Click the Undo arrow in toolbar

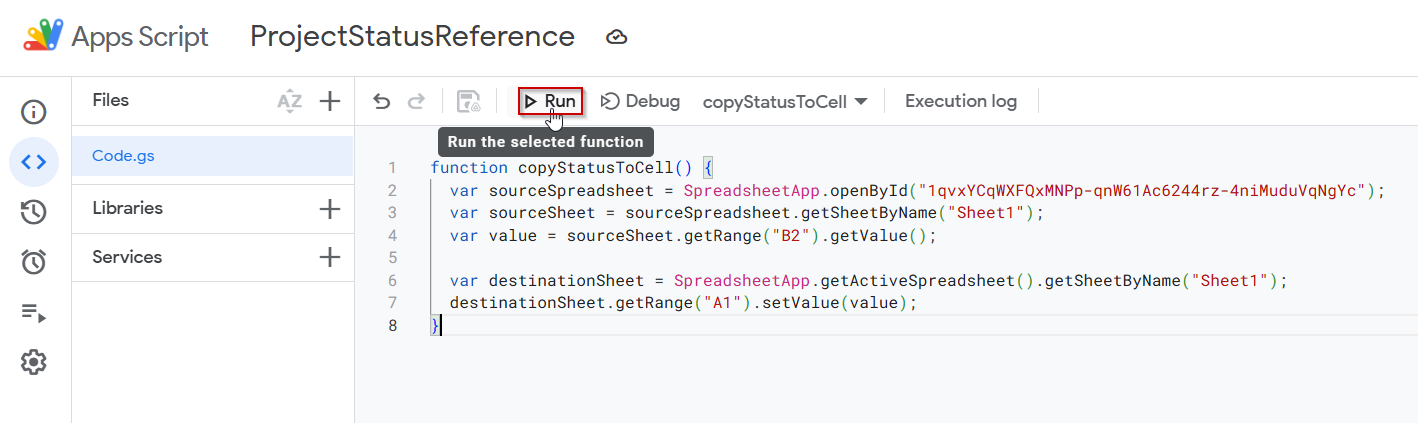[381, 101]
